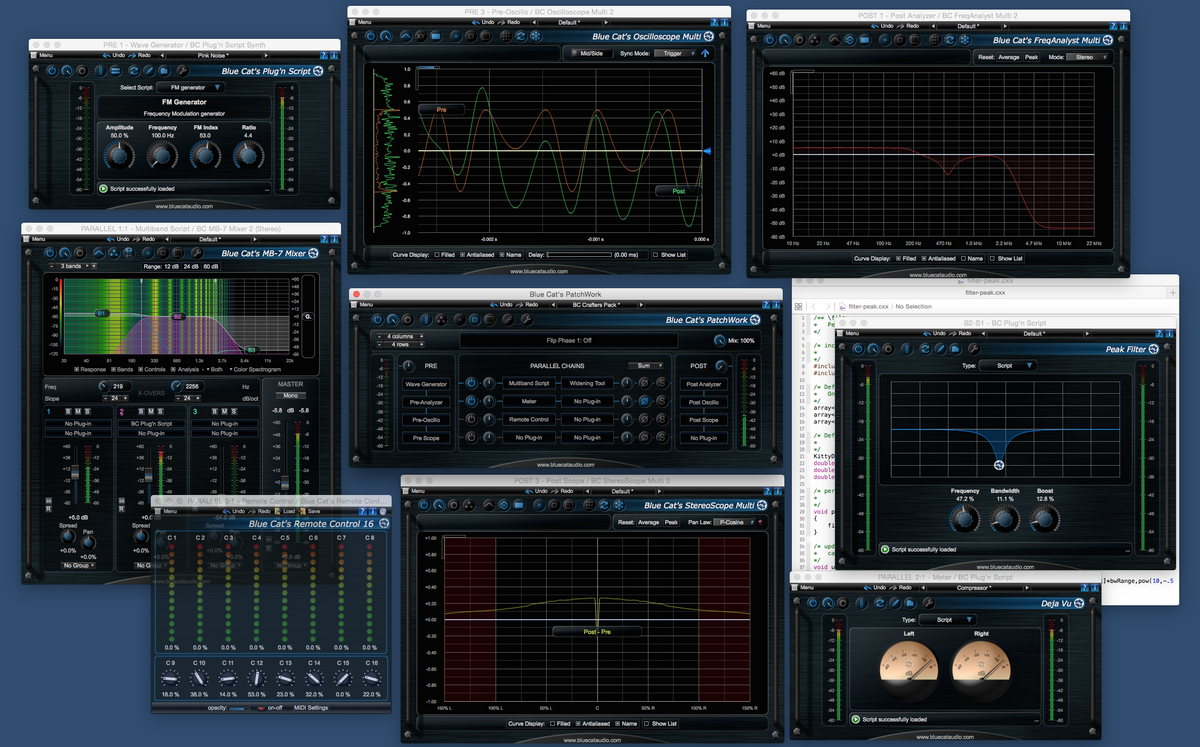Open the Sync Mode Trigger dropdown
The image size is (1200, 747).
point(675,53)
